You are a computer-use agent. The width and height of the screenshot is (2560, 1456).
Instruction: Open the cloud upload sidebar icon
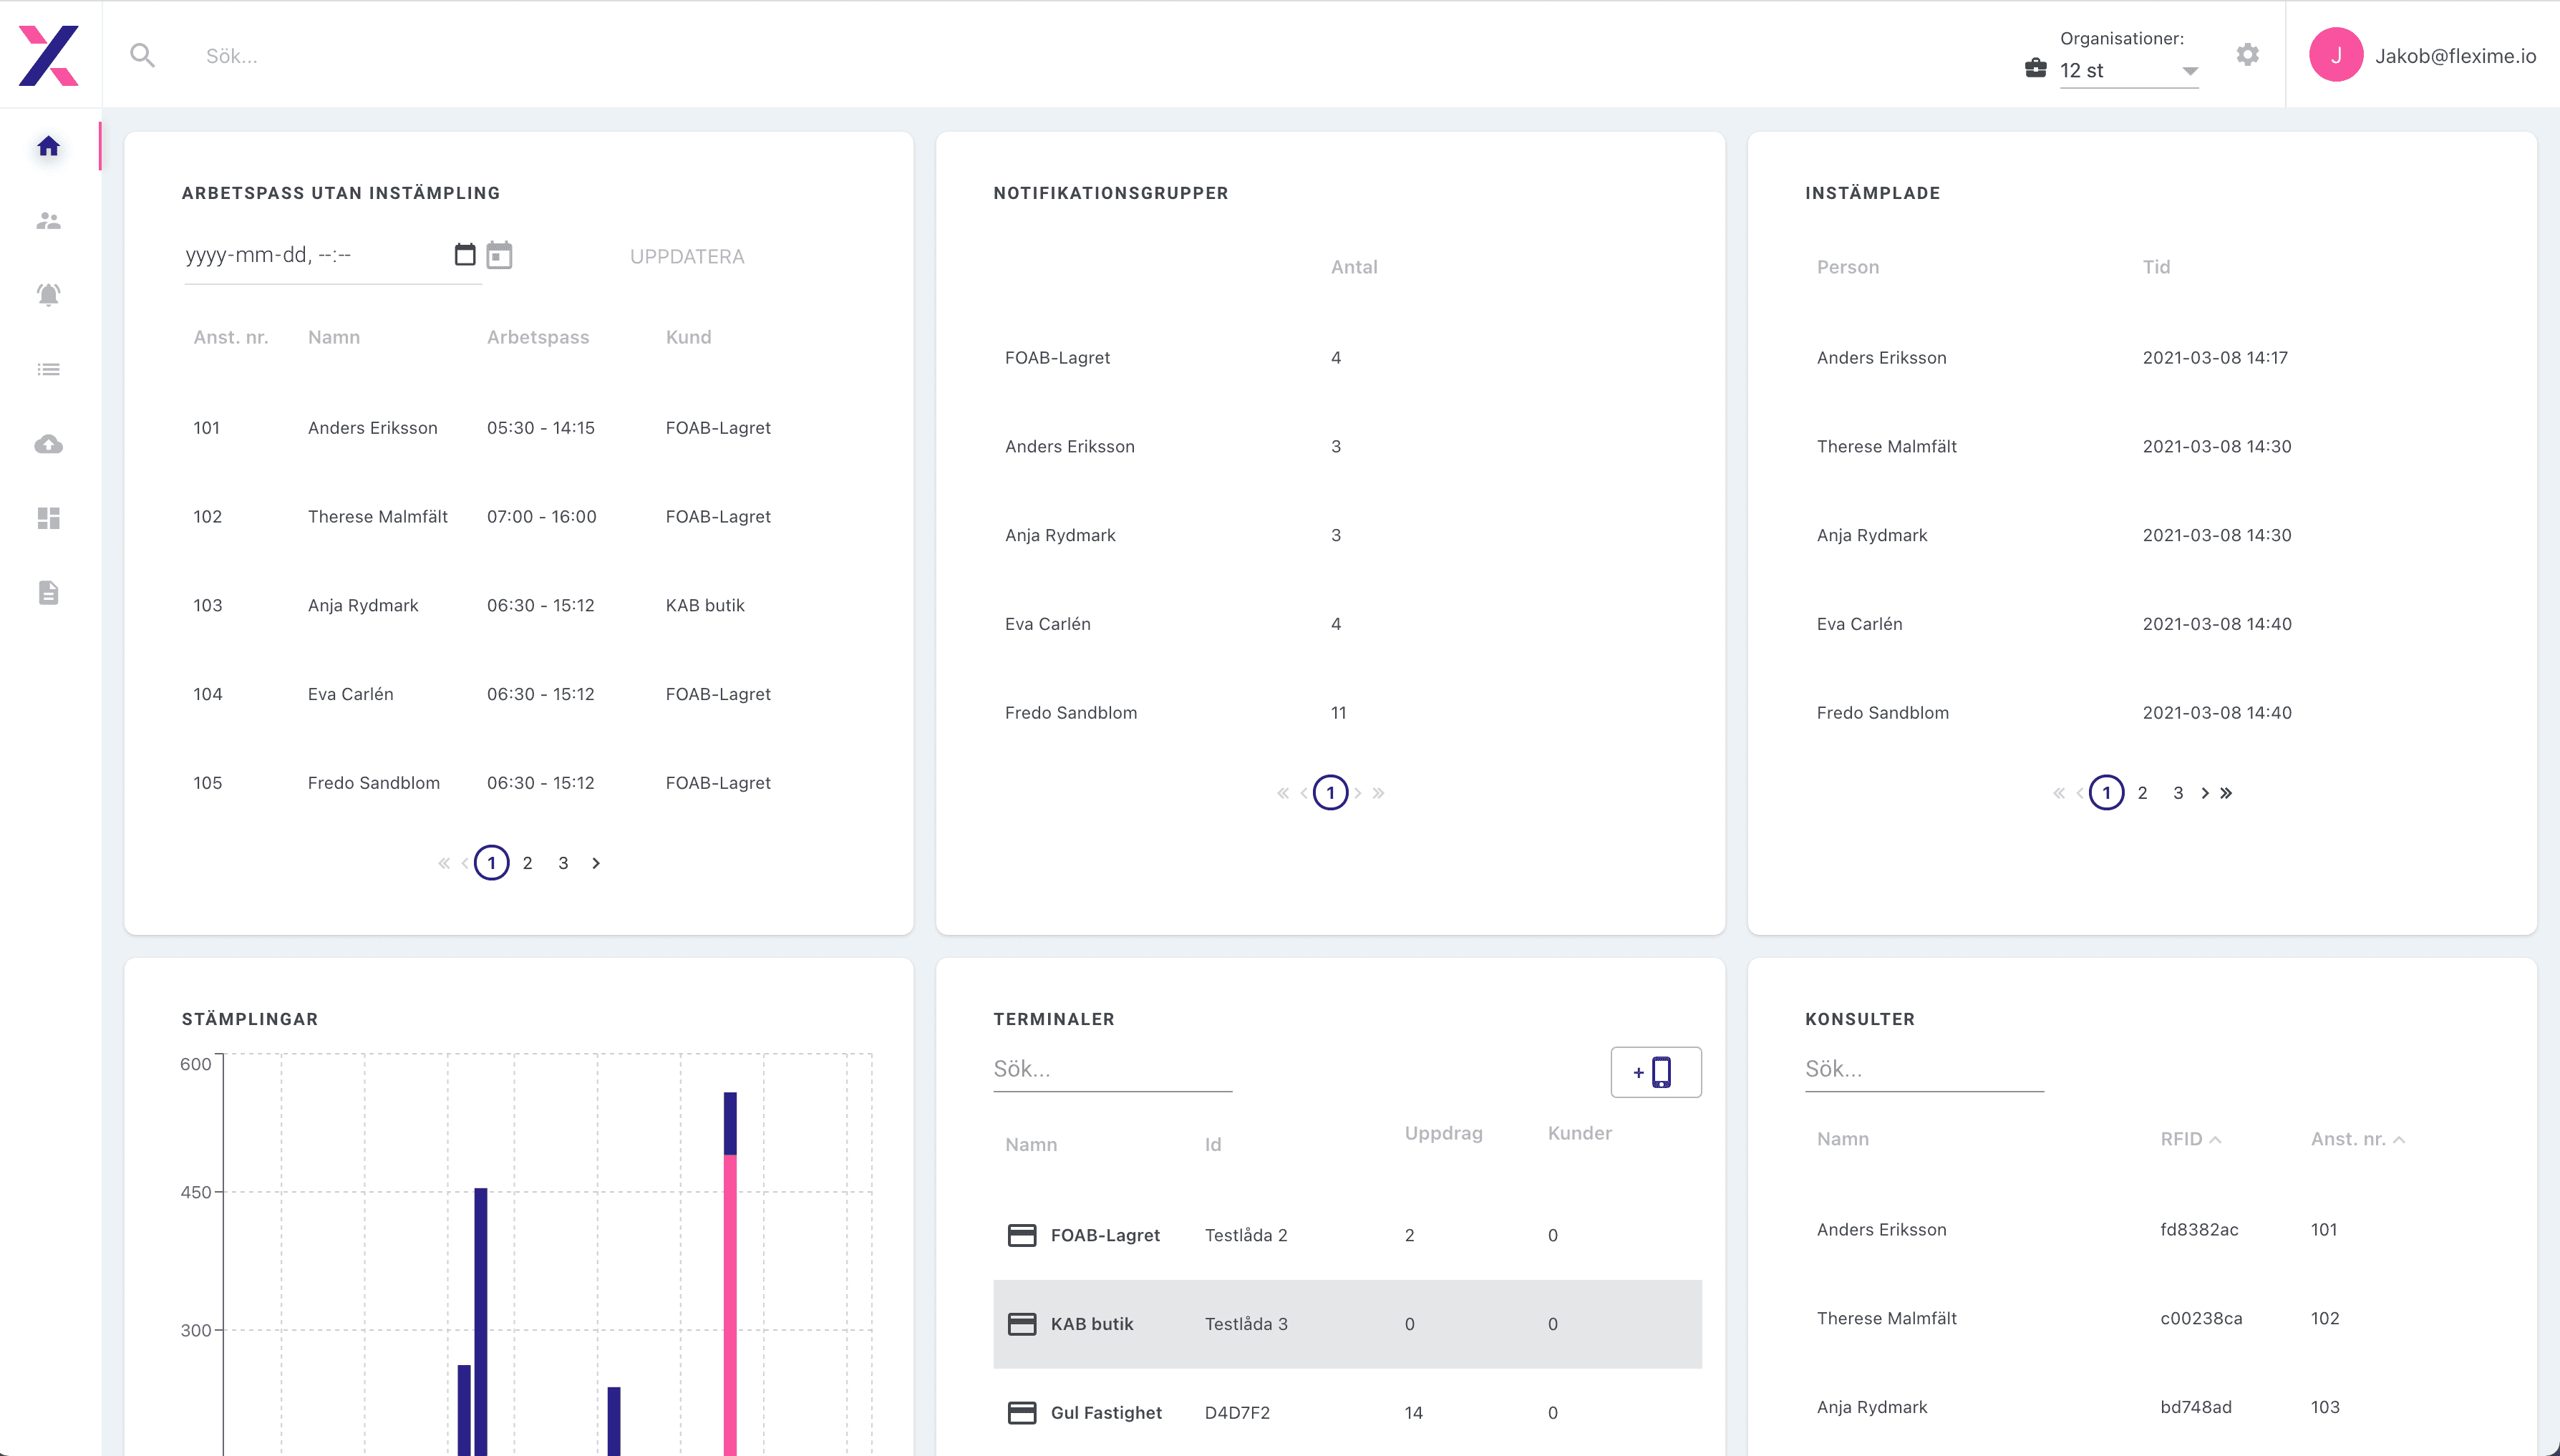[x=48, y=444]
